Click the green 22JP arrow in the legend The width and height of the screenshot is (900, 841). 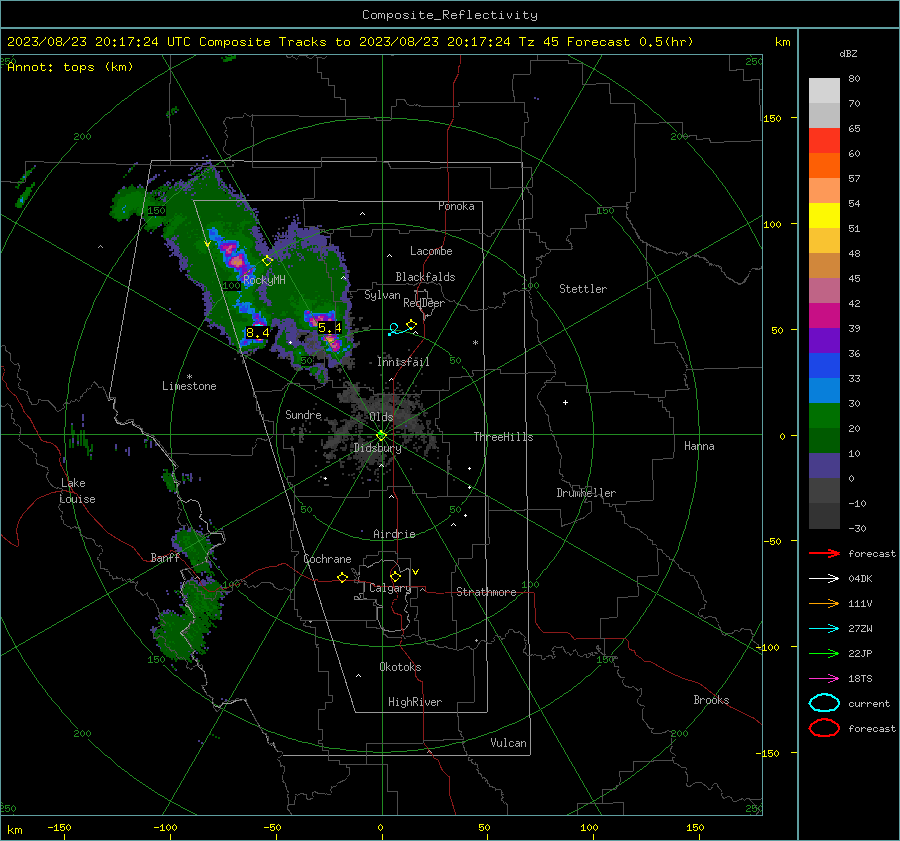(824, 653)
